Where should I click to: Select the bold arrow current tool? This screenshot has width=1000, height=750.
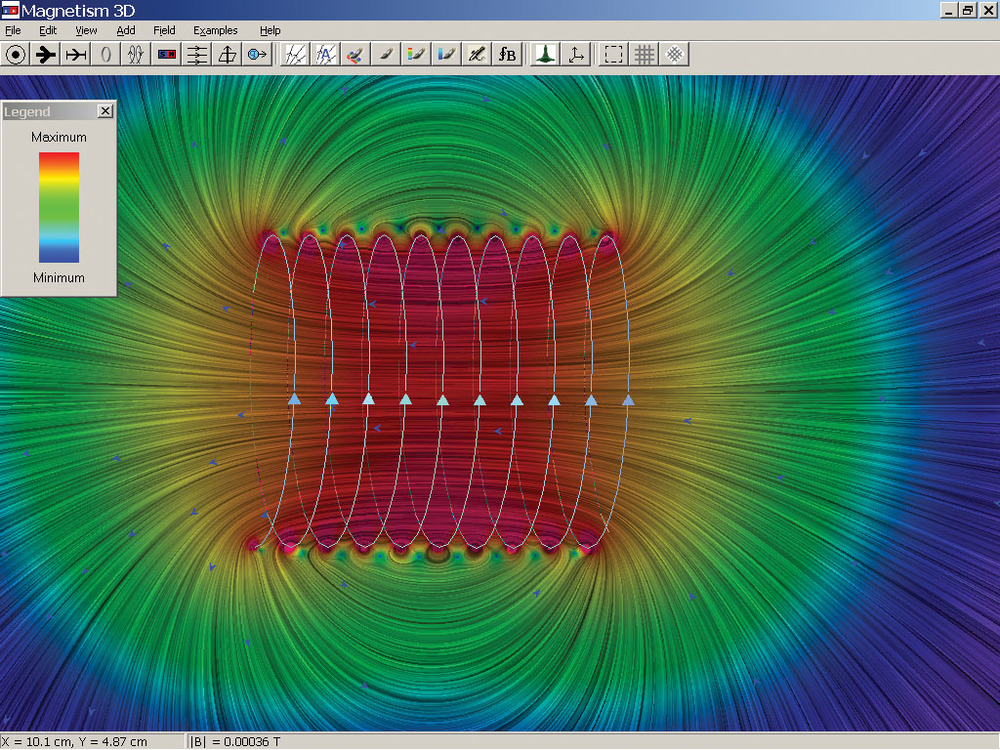click(45, 55)
